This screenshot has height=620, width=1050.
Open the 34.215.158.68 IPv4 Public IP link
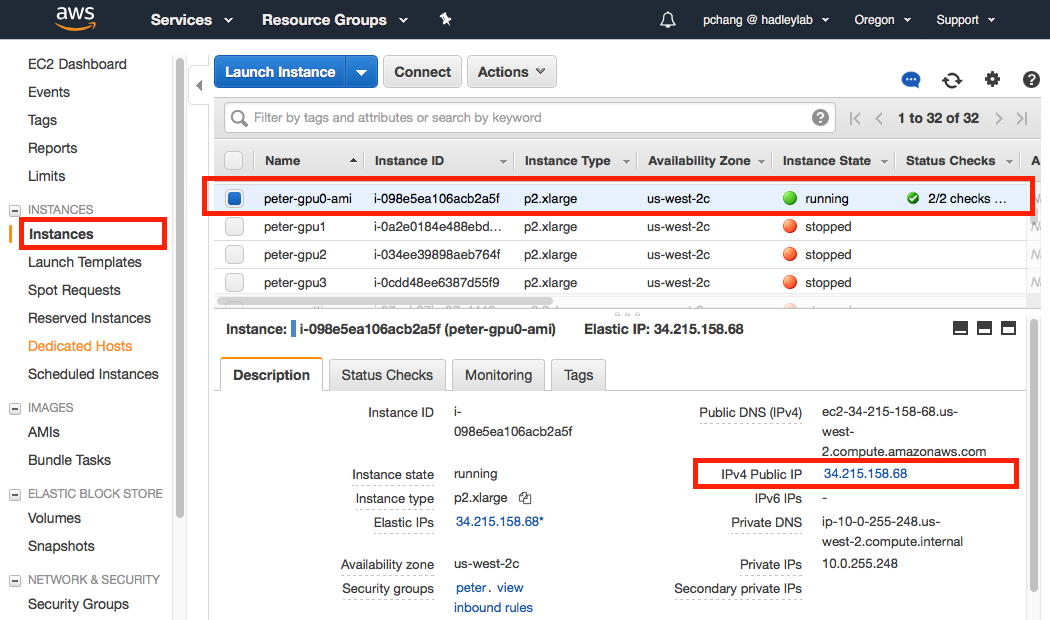click(x=865, y=473)
